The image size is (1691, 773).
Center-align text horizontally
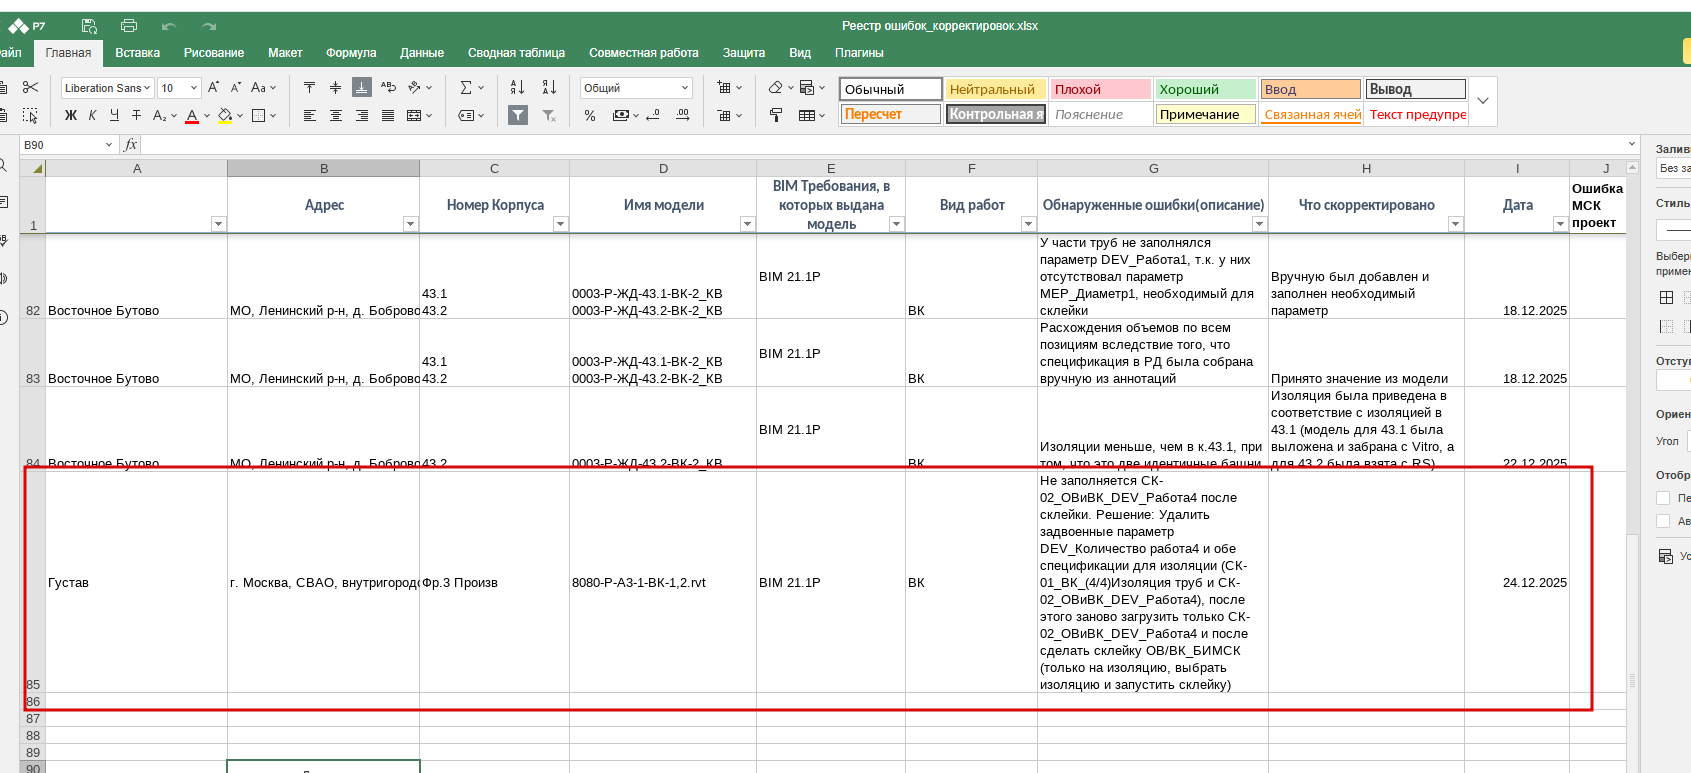tap(336, 116)
